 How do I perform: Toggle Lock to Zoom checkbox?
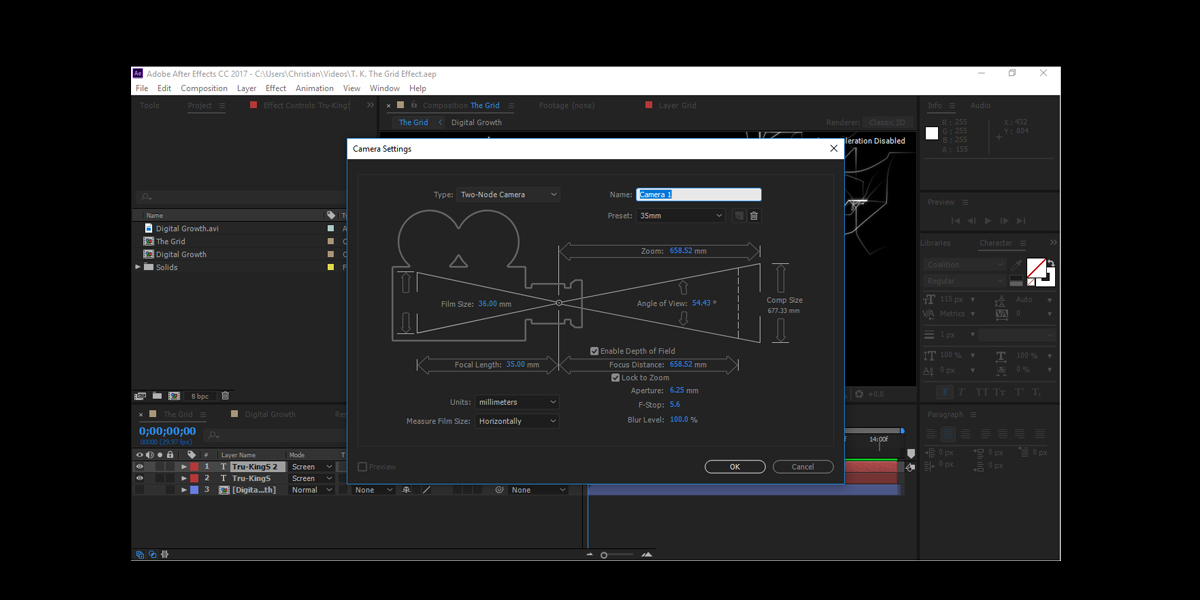[x=615, y=378]
